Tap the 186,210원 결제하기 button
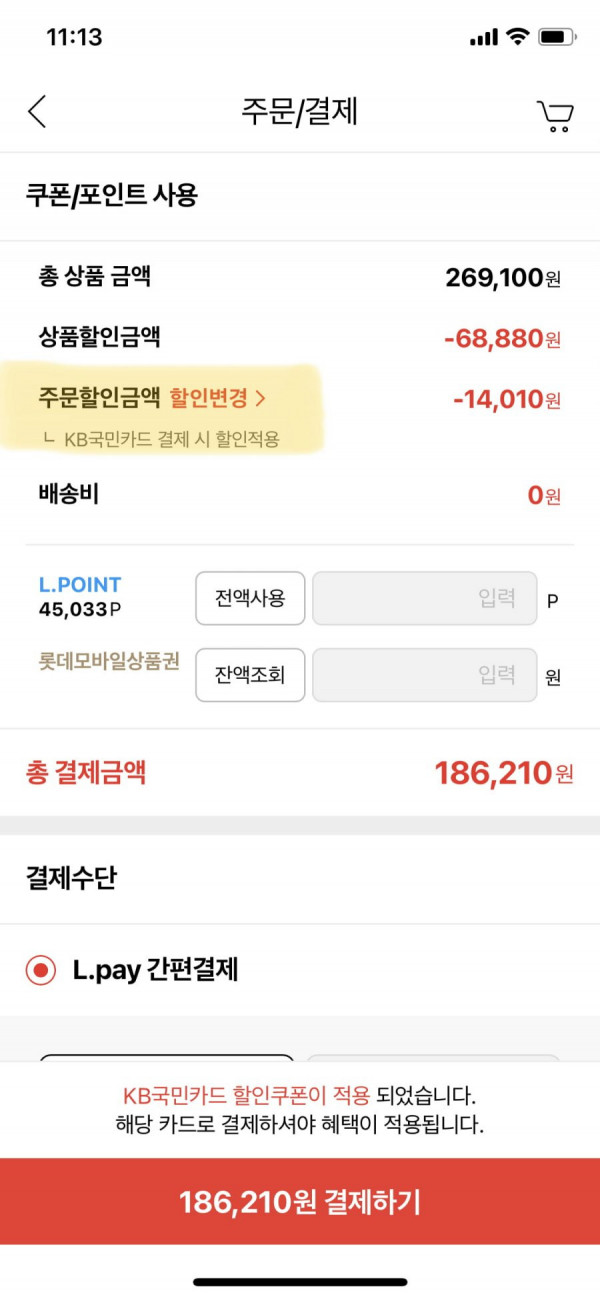Screen dimensions: 600x1299 pyautogui.click(x=300, y=1202)
